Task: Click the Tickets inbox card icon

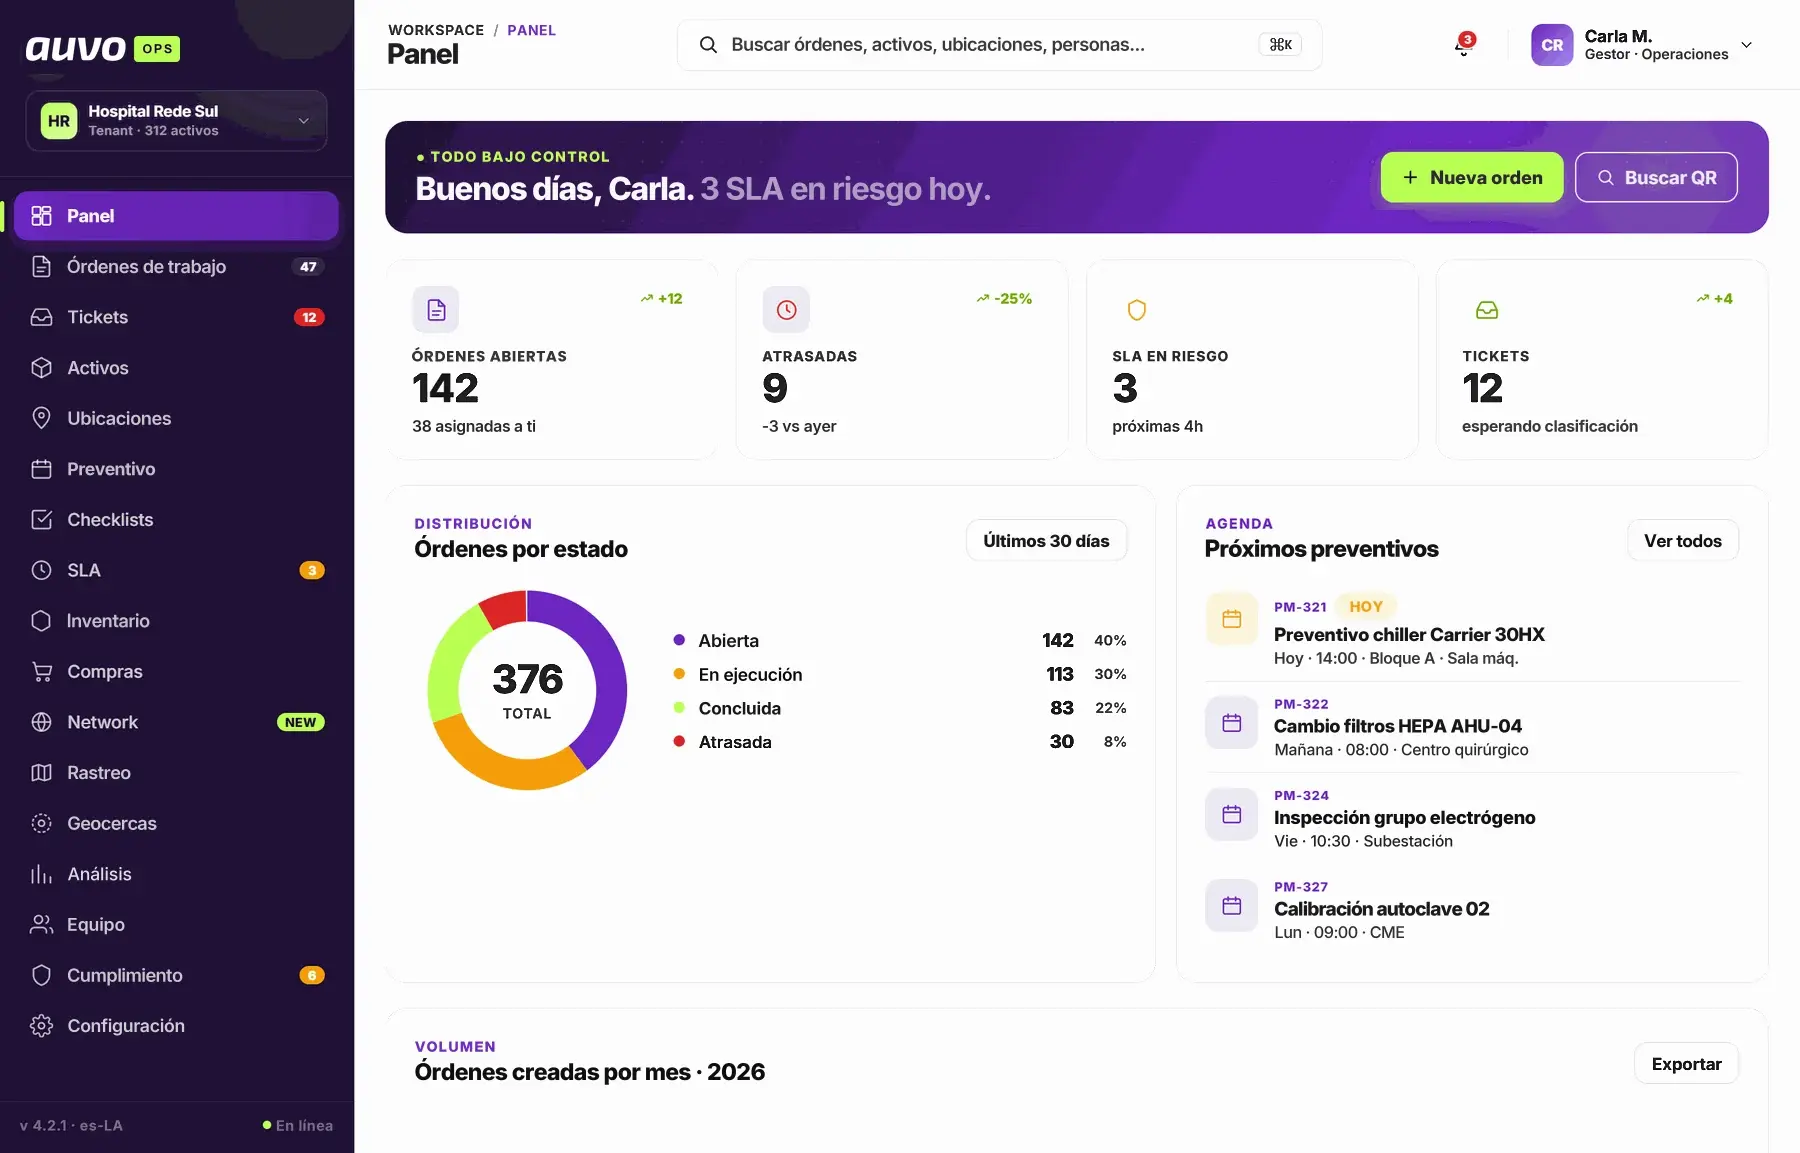Action: point(1487,310)
